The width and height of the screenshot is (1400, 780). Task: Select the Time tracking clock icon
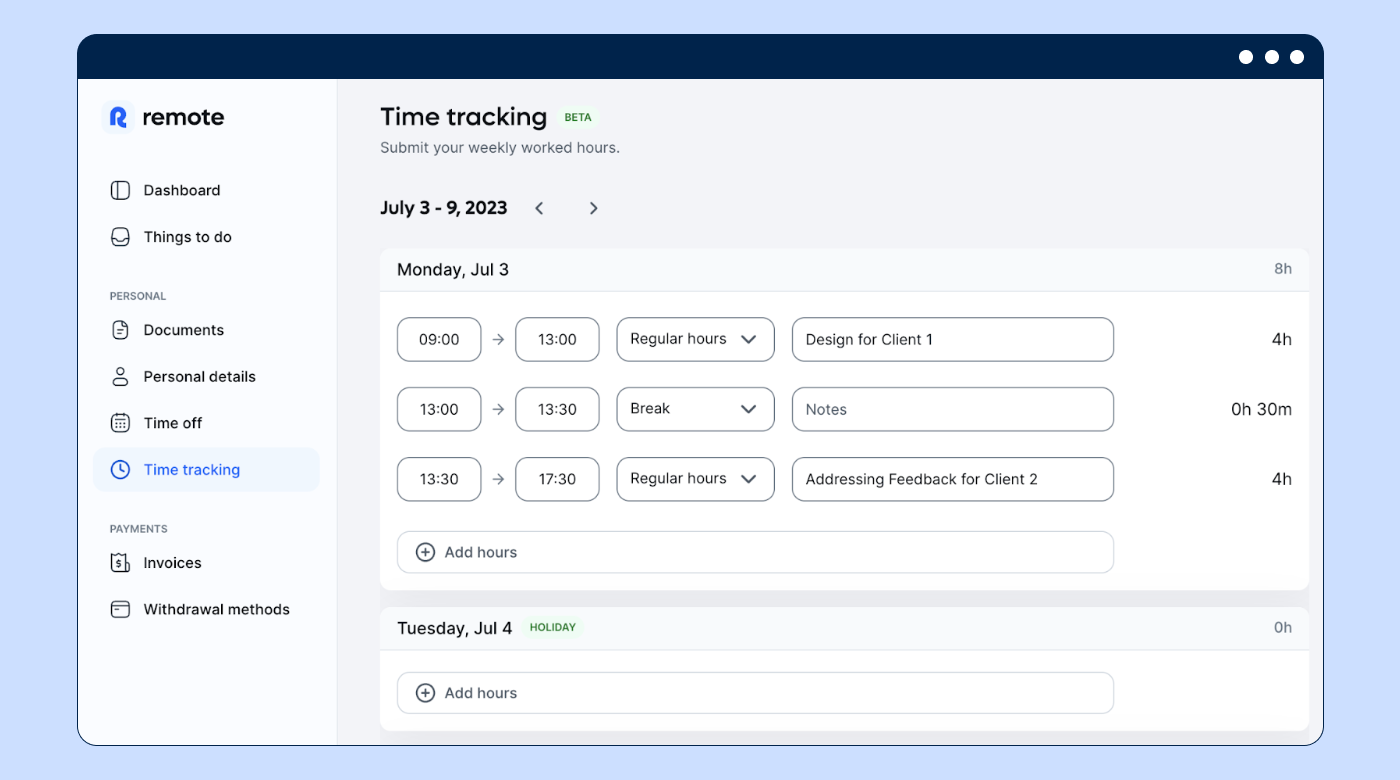[x=120, y=469]
